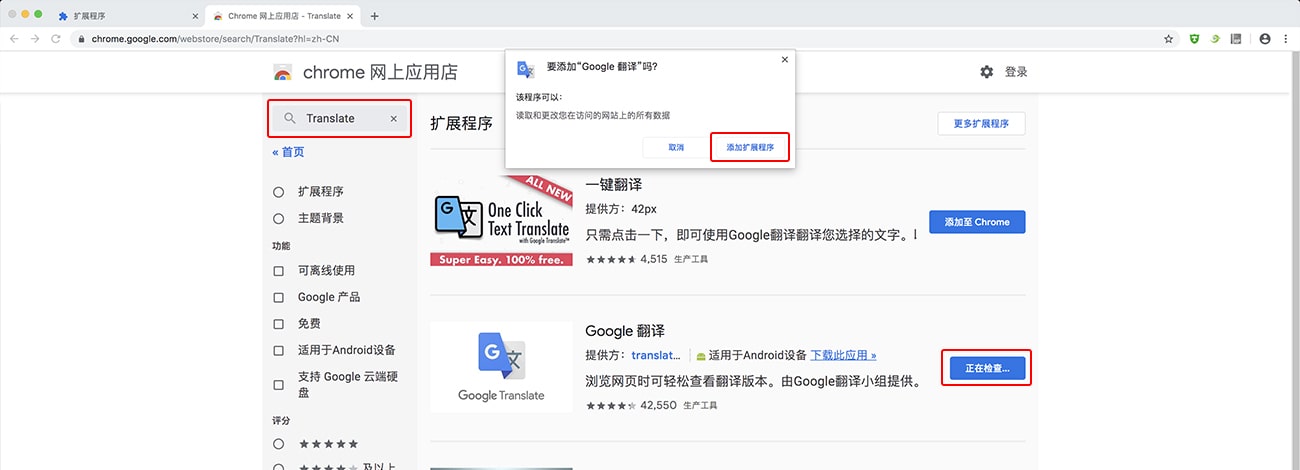
Task: Enable the 可离线使用 checkbox
Action: click(279, 271)
